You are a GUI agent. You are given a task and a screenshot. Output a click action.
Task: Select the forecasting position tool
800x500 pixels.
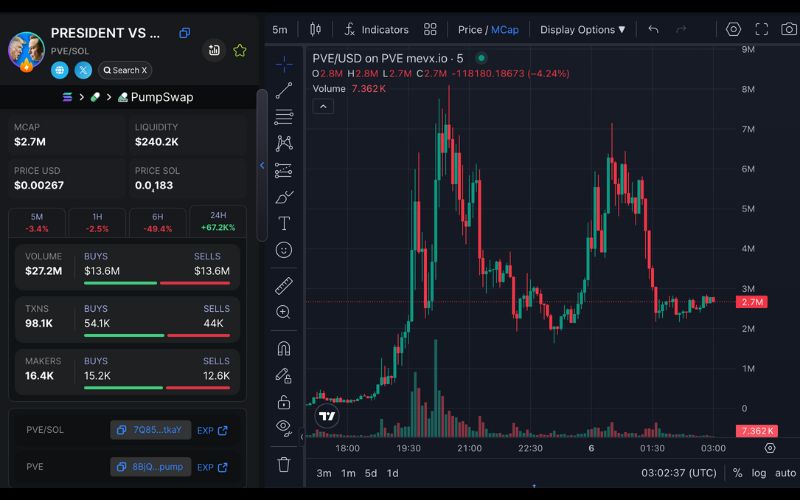pyautogui.click(x=284, y=170)
